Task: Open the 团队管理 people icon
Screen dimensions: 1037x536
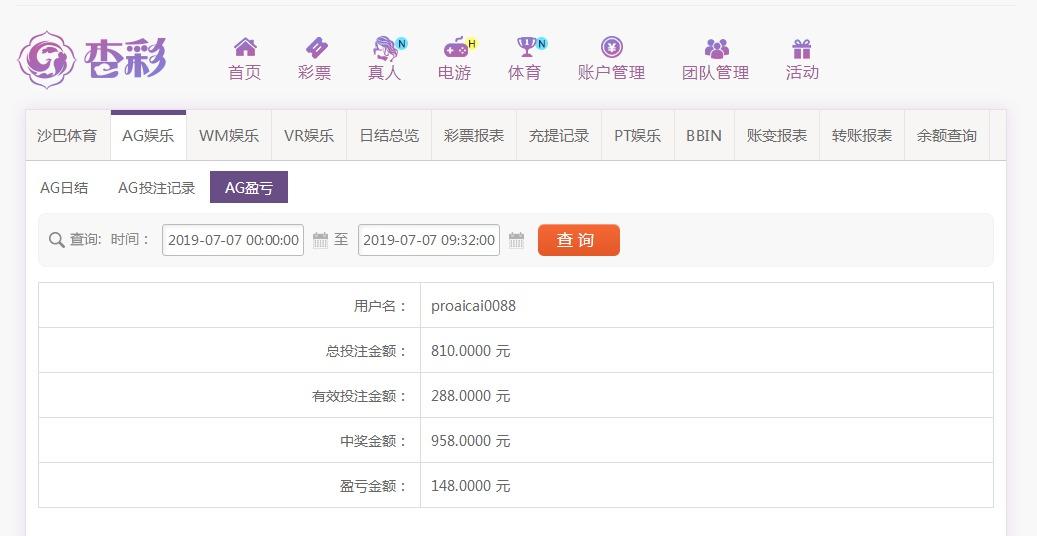Action: click(716, 48)
